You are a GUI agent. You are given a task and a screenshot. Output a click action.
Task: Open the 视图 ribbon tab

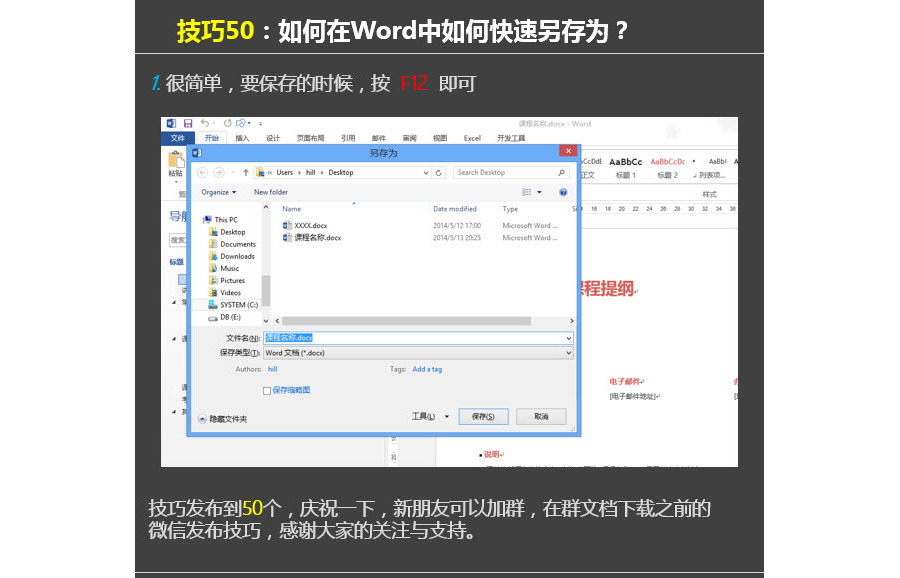[440, 138]
